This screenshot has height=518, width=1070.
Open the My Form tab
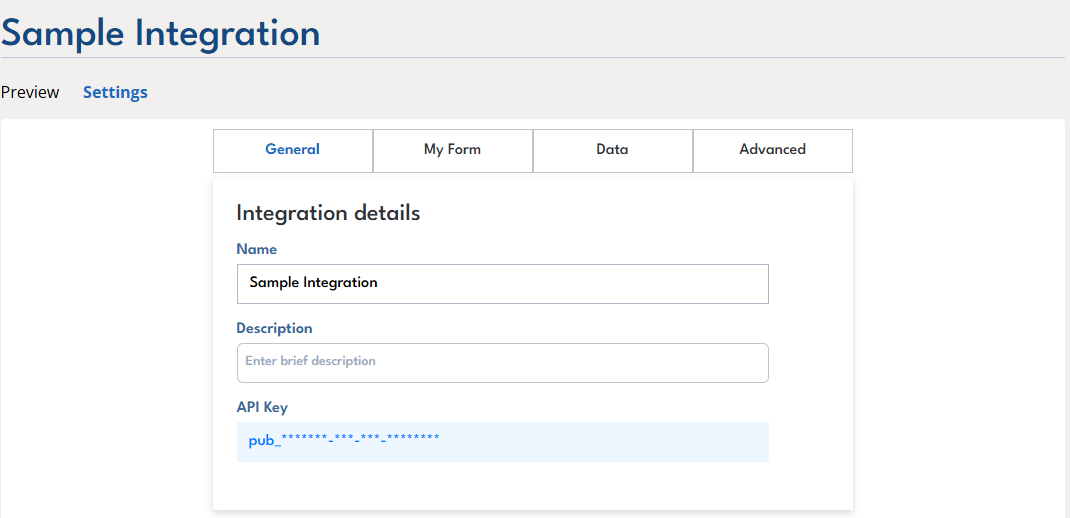coord(452,150)
